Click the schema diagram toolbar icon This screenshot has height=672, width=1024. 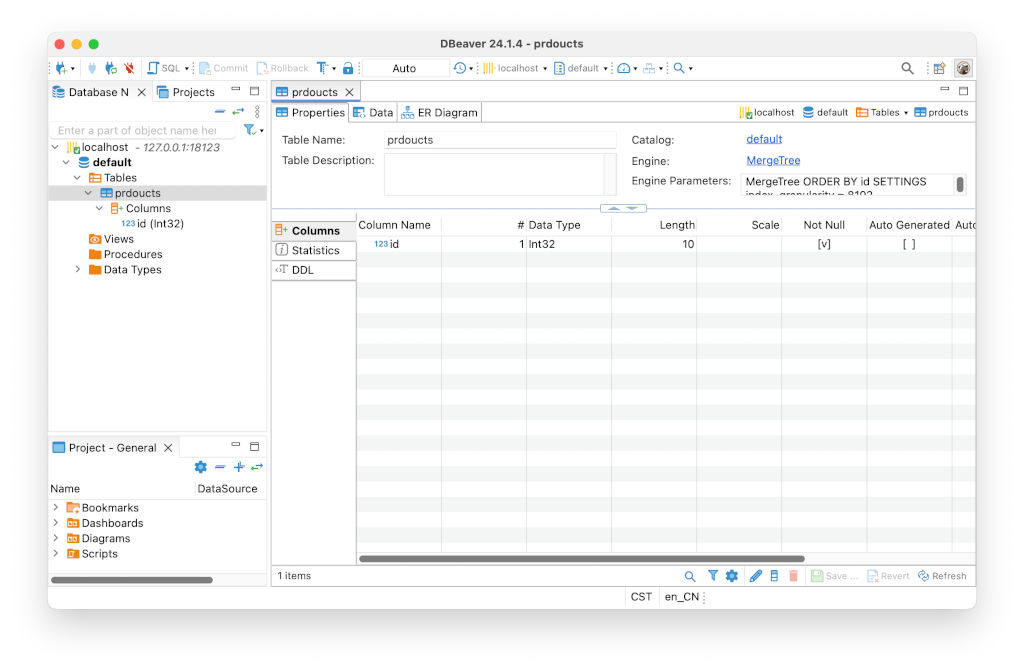(649, 68)
